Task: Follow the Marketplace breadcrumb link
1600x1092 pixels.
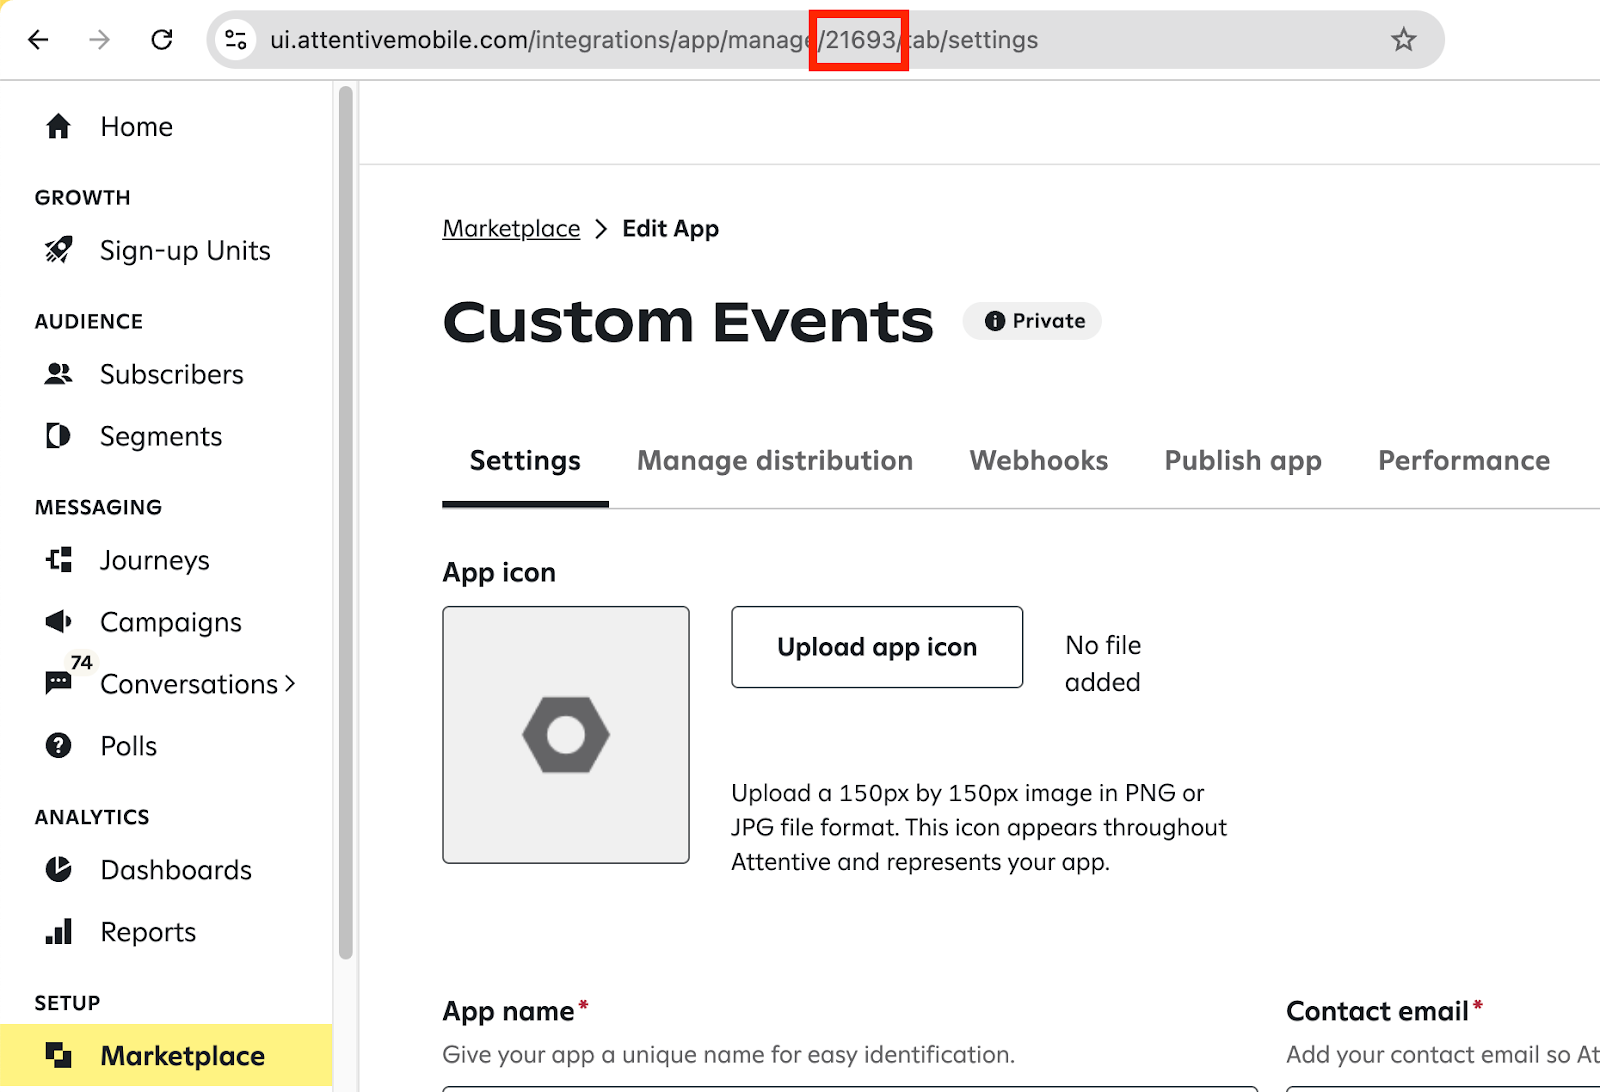Action: (511, 229)
